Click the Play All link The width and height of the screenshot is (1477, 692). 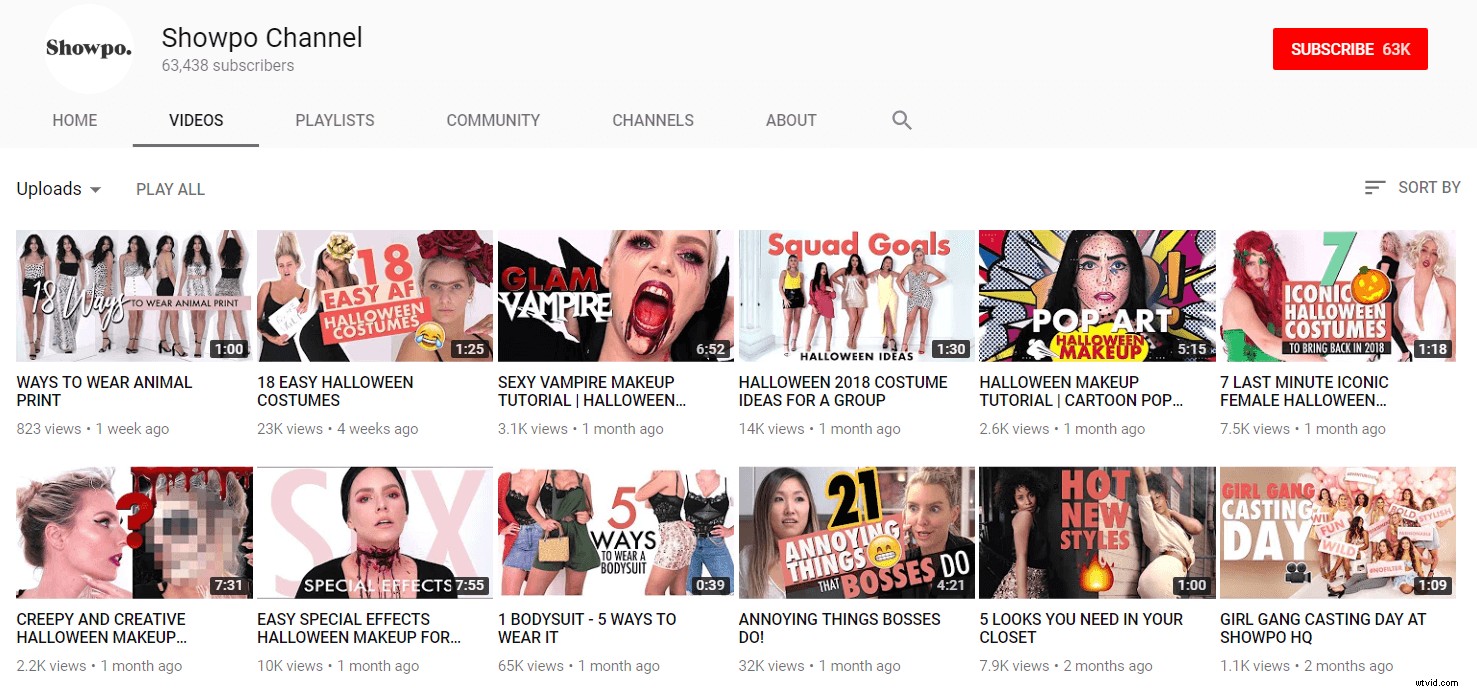(x=170, y=189)
